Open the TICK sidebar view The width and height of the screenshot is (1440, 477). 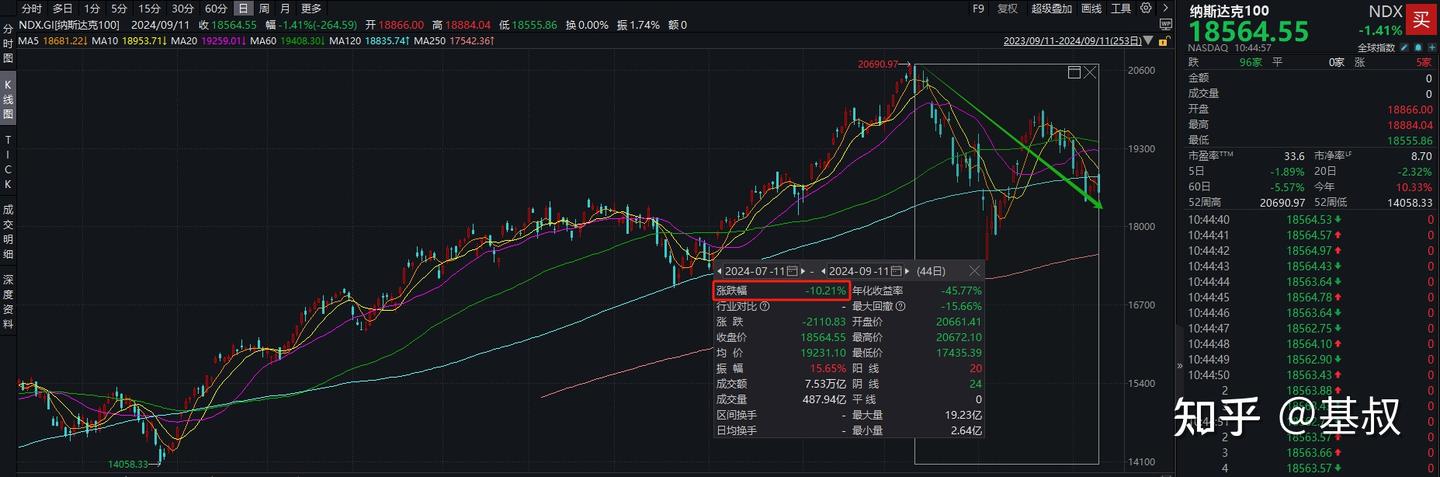click(x=8, y=164)
